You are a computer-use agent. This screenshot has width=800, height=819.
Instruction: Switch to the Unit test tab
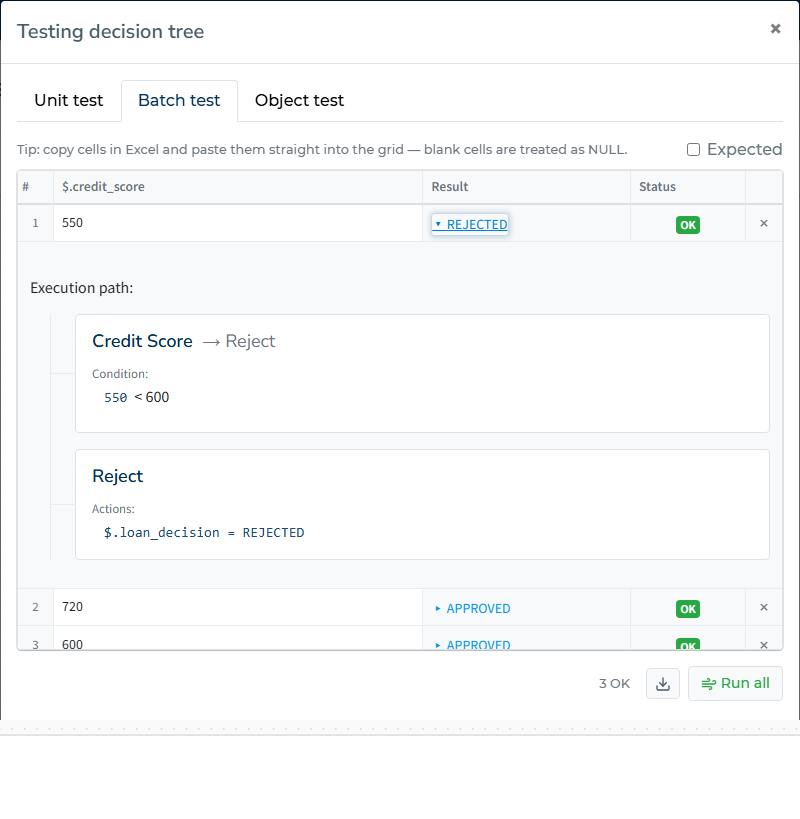[x=68, y=100]
